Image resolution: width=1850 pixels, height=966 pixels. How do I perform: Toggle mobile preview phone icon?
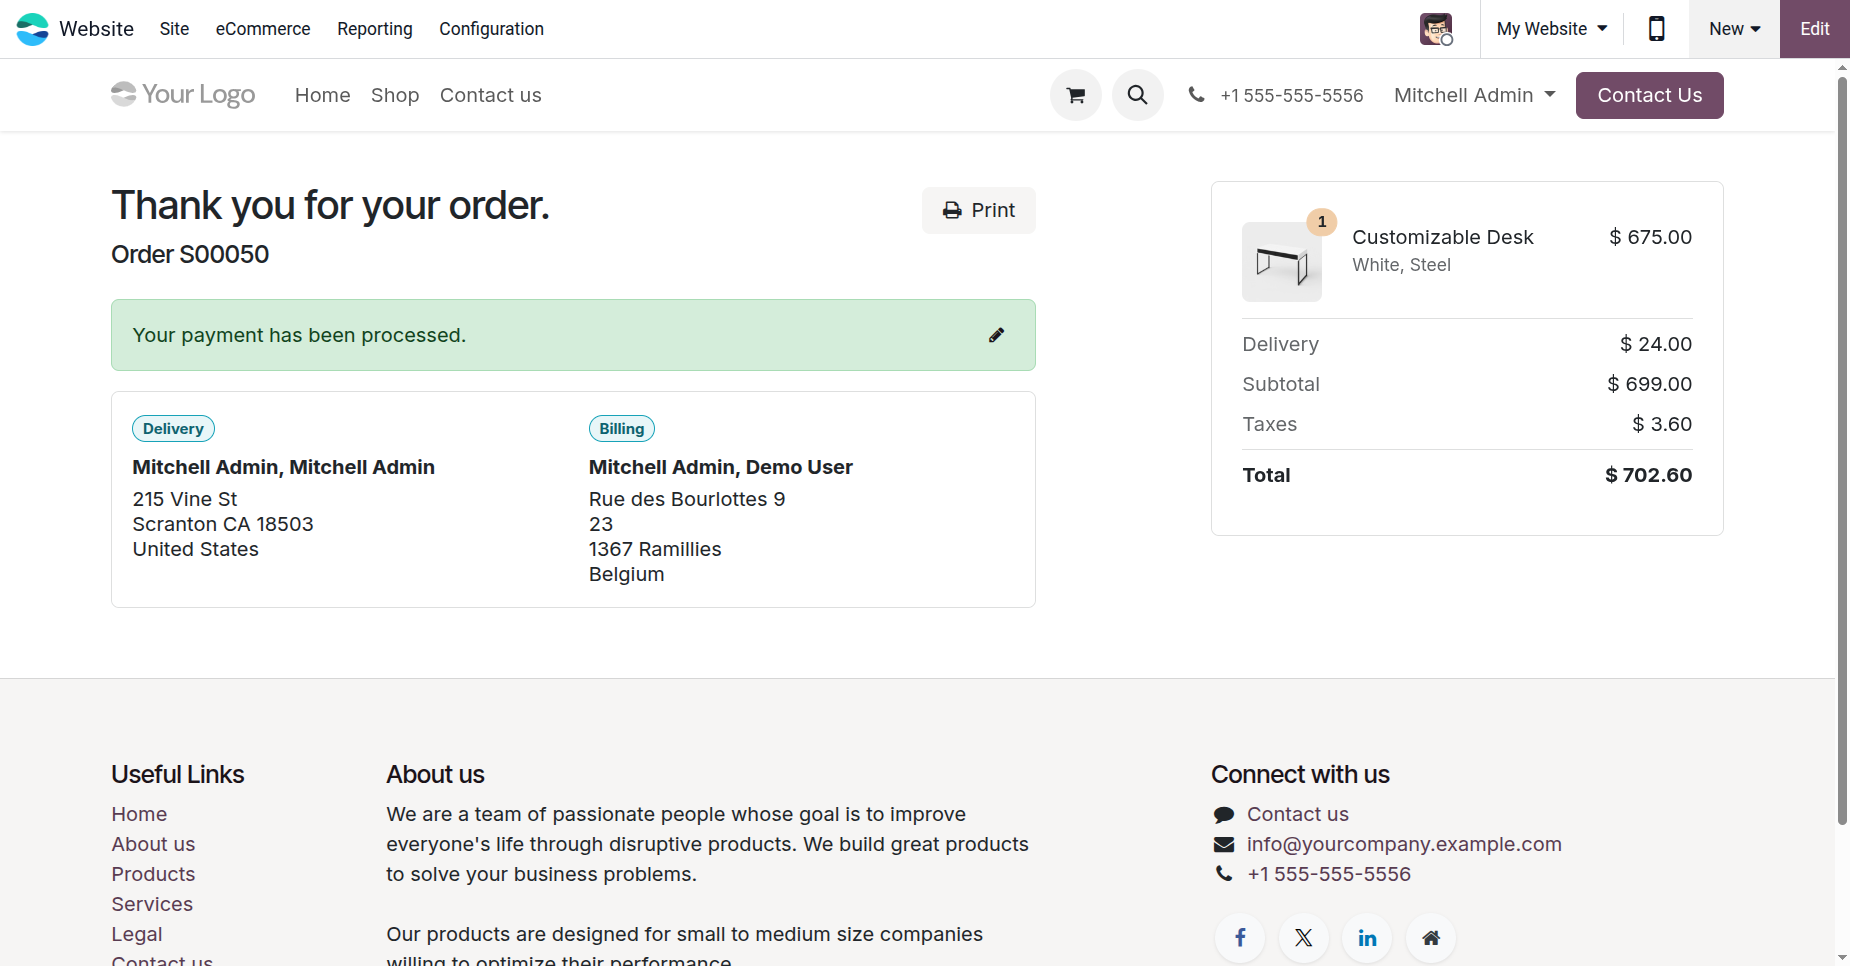pyautogui.click(x=1656, y=29)
